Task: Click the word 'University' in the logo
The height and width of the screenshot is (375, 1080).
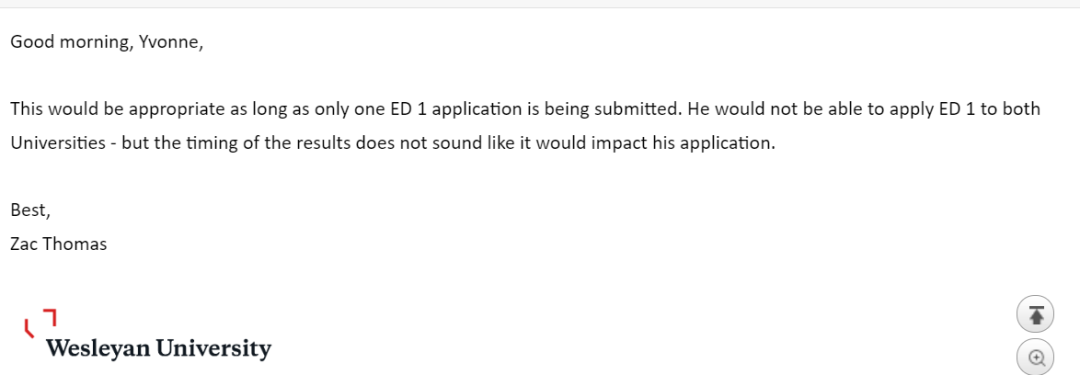Action: tap(214, 348)
